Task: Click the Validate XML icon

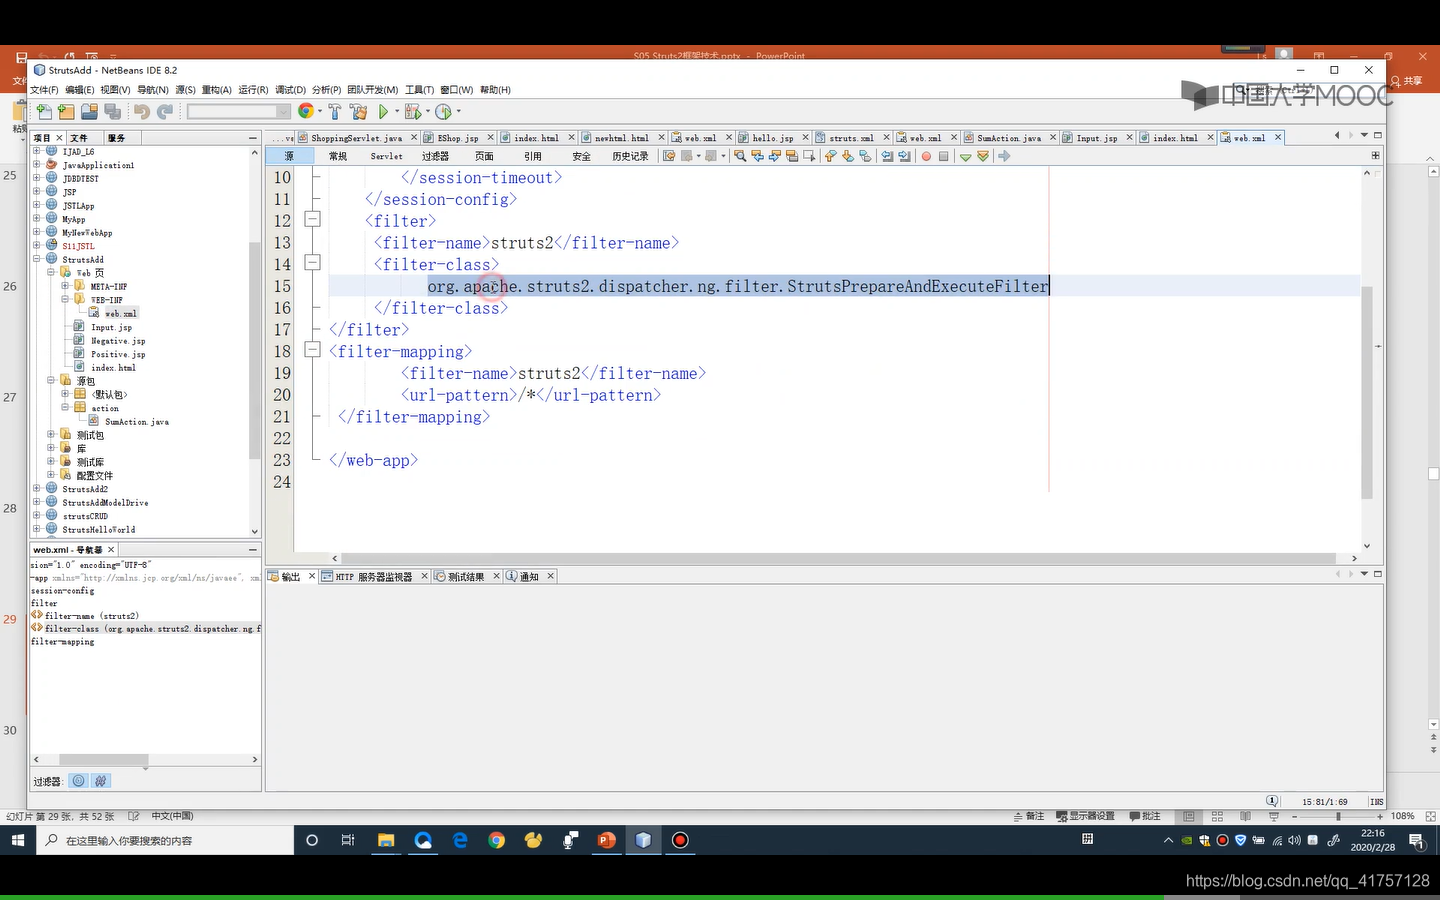Action: pyautogui.click(x=983, y=156)
